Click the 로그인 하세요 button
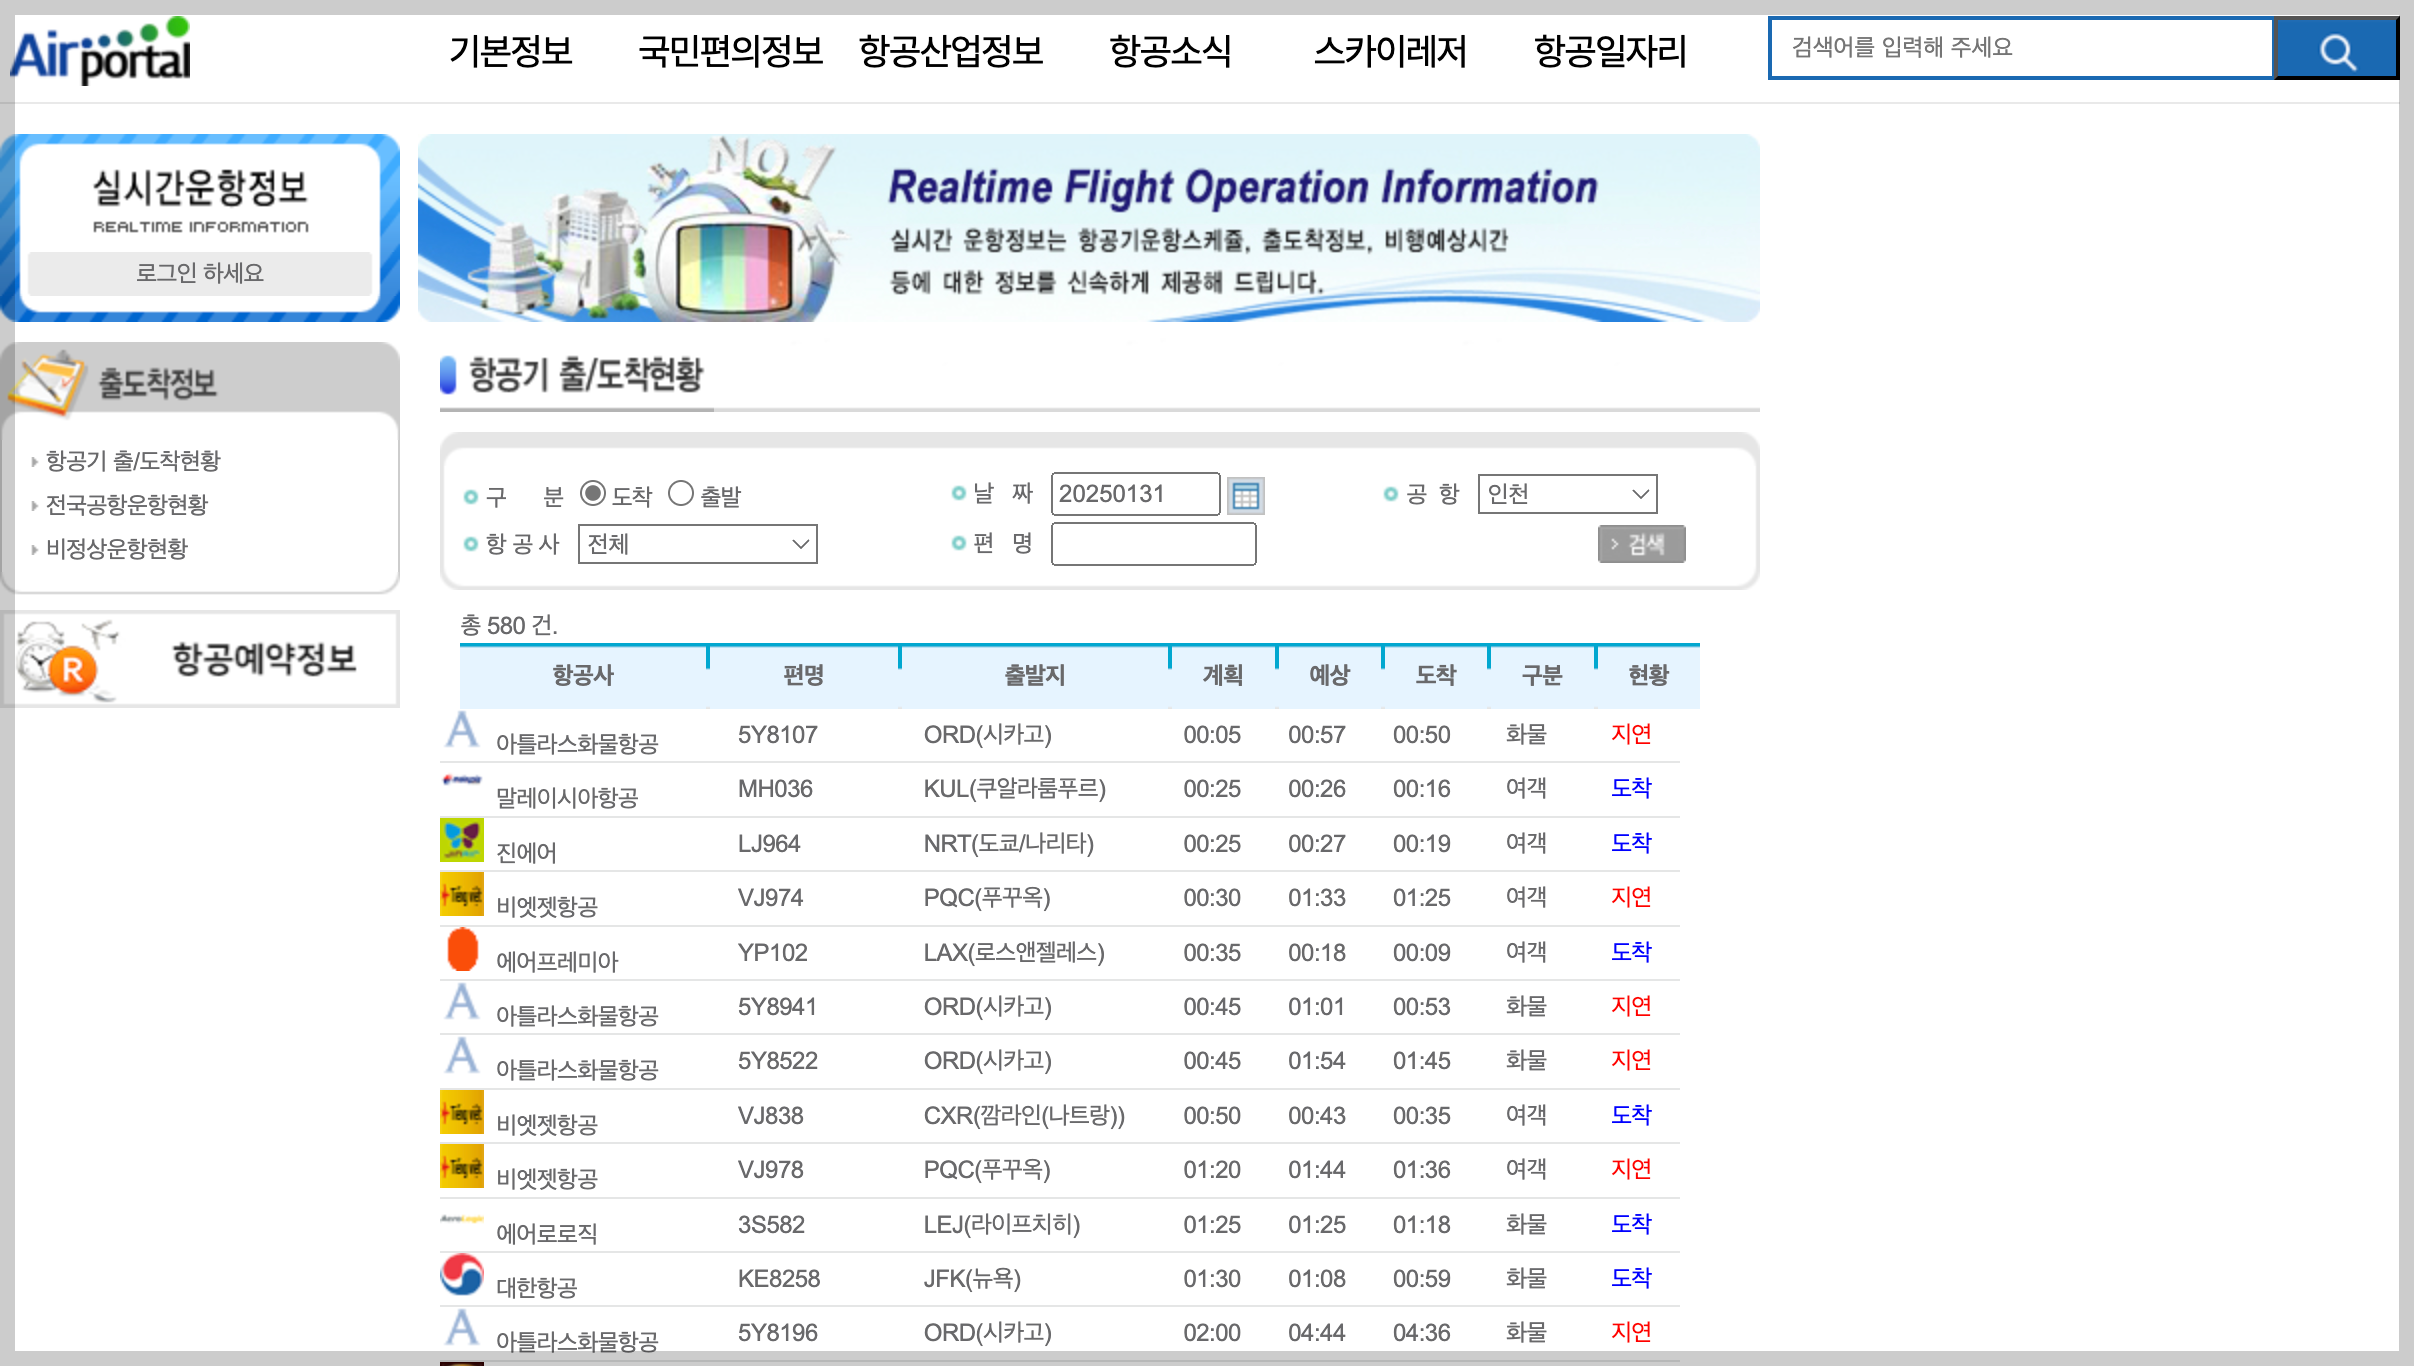The width and height of the screenshot is (2414, 1366). click(200, 273)
